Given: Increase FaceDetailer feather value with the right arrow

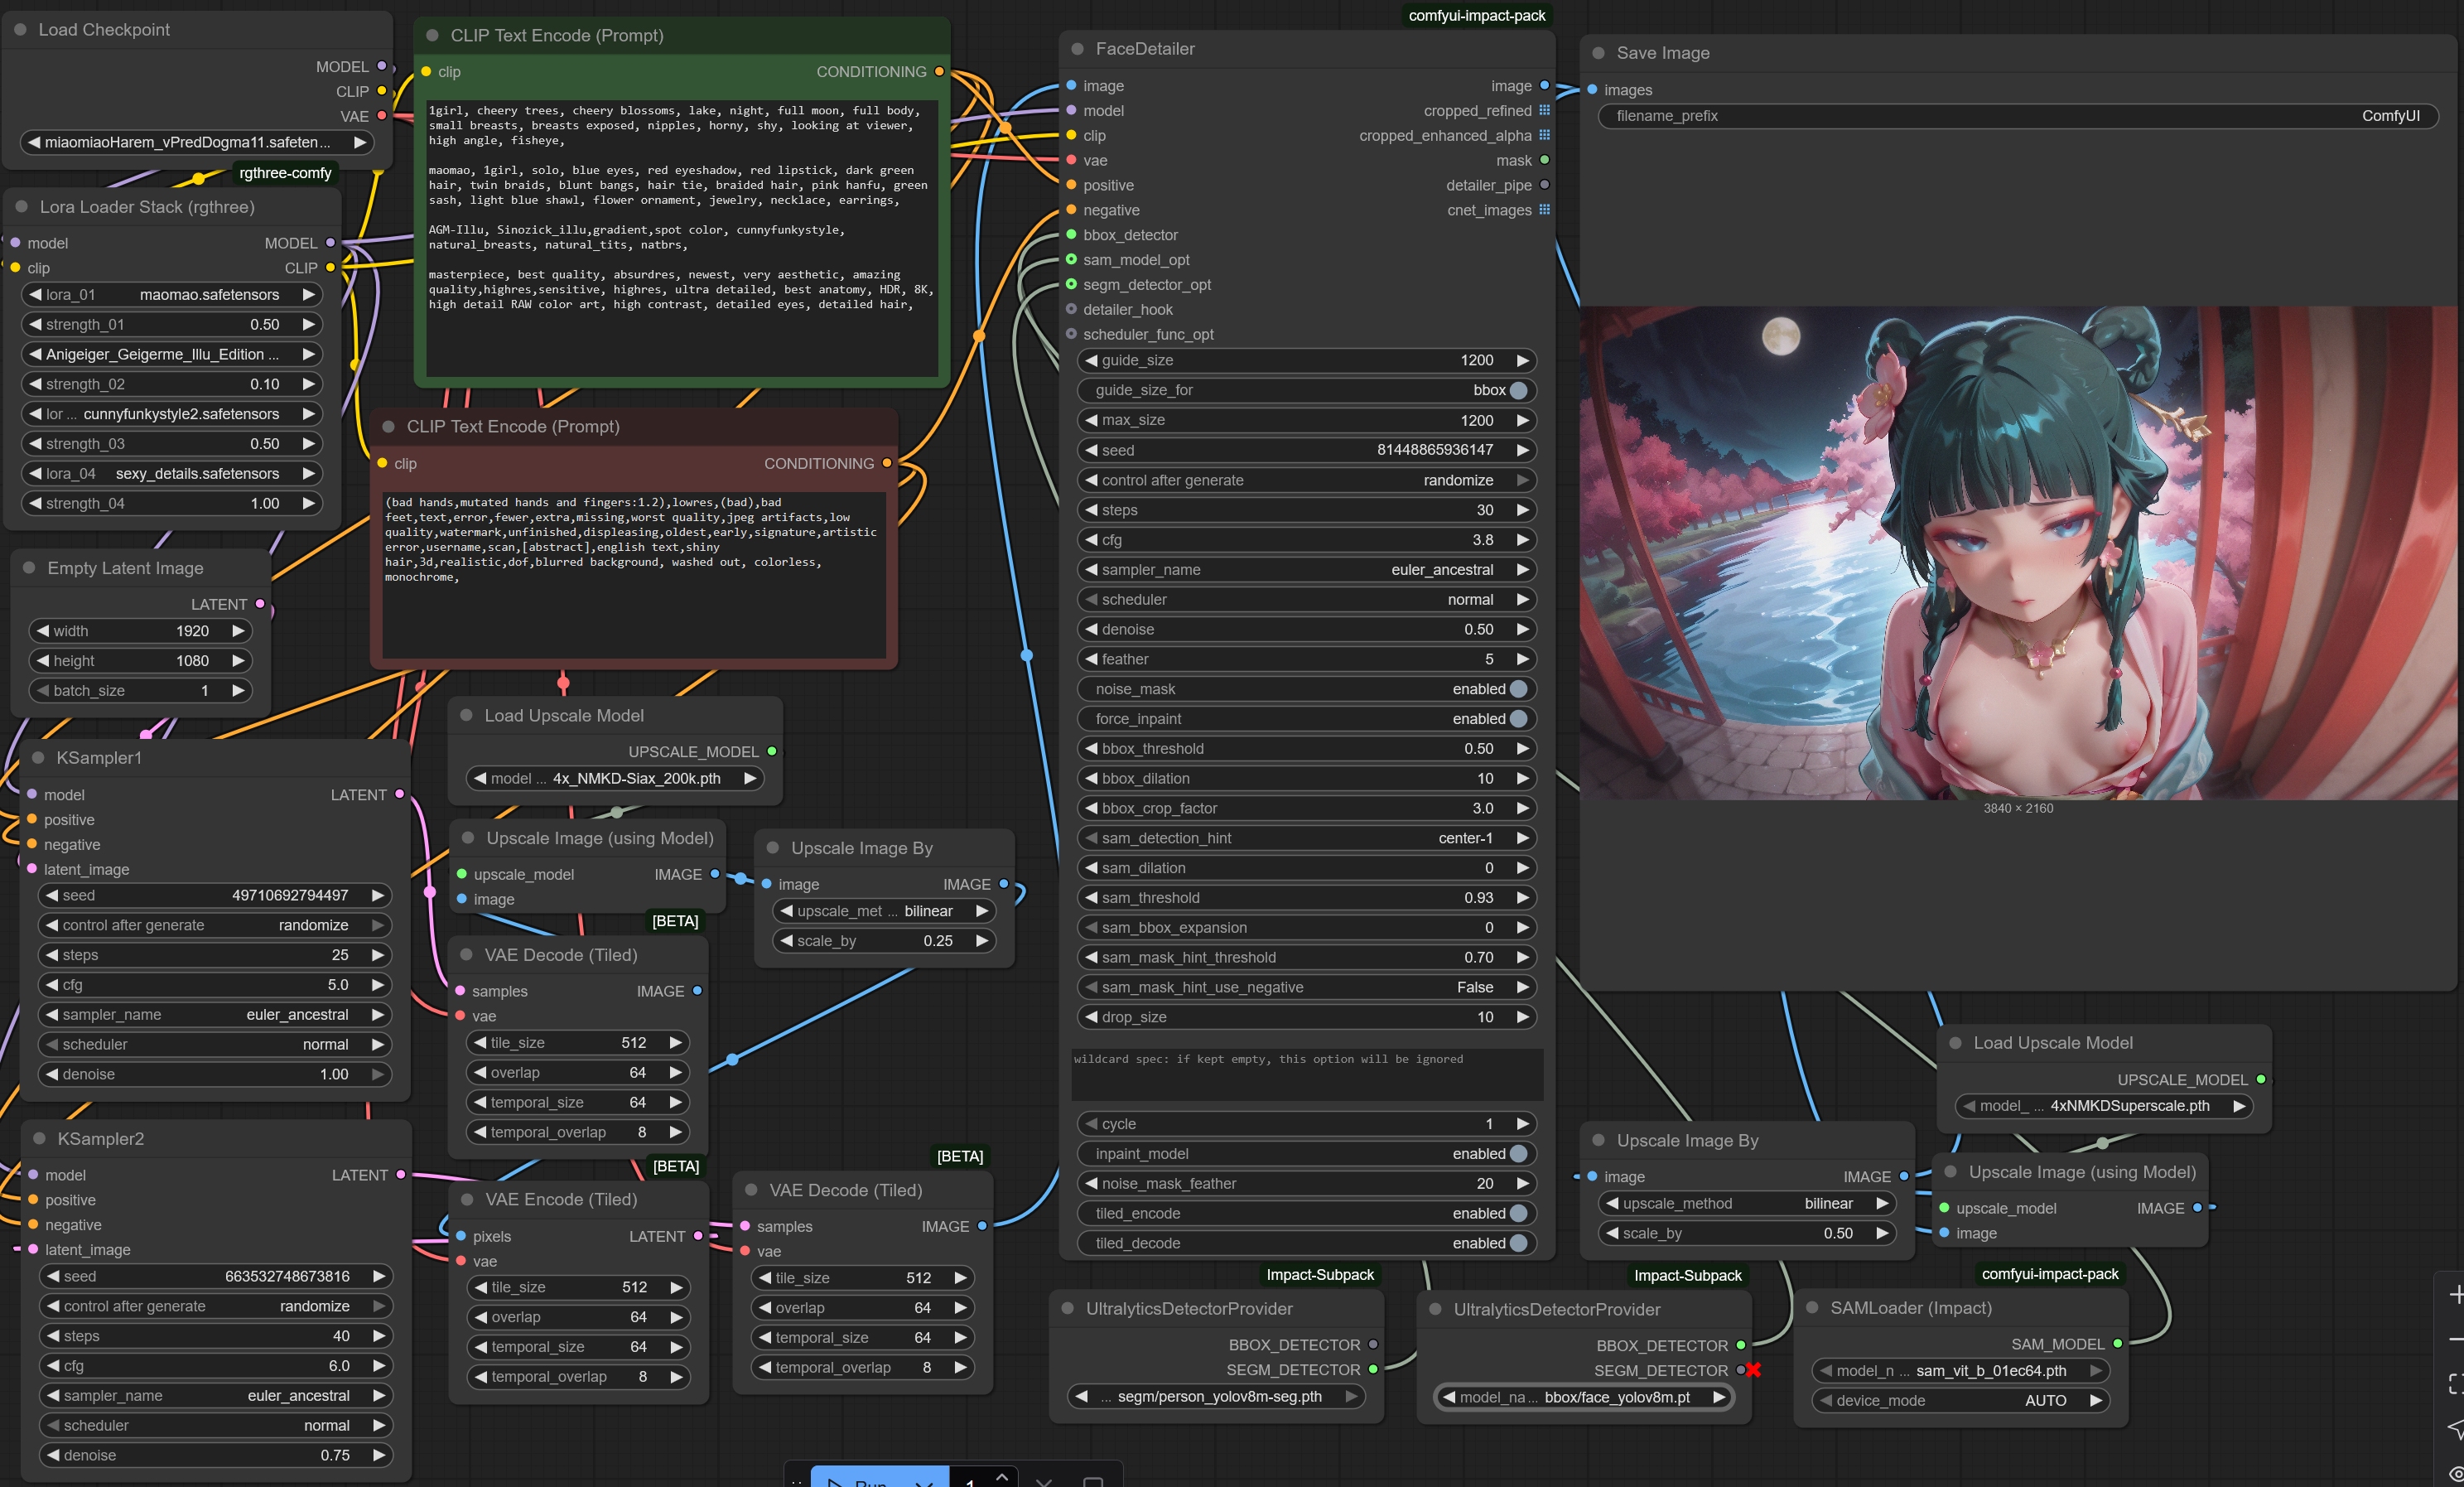Looking at the screenshot, I should pyautogui.click(x=1522, y=659).
